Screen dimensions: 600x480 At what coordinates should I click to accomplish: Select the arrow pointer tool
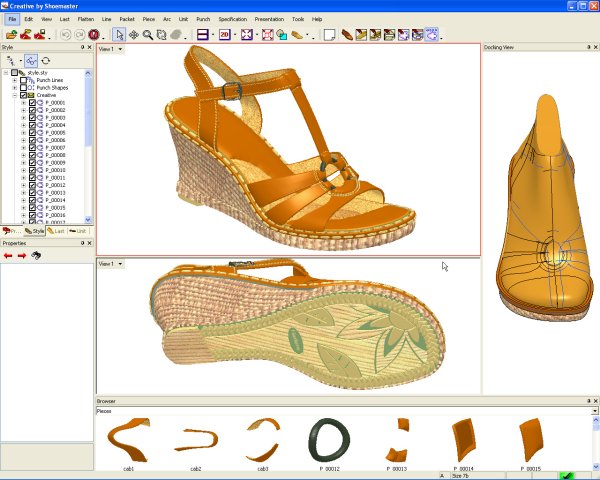[119, 35]
